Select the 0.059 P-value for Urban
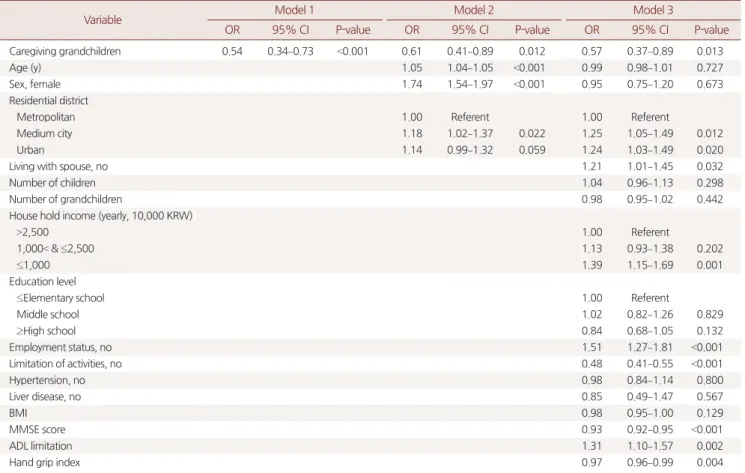 point(532,150)
